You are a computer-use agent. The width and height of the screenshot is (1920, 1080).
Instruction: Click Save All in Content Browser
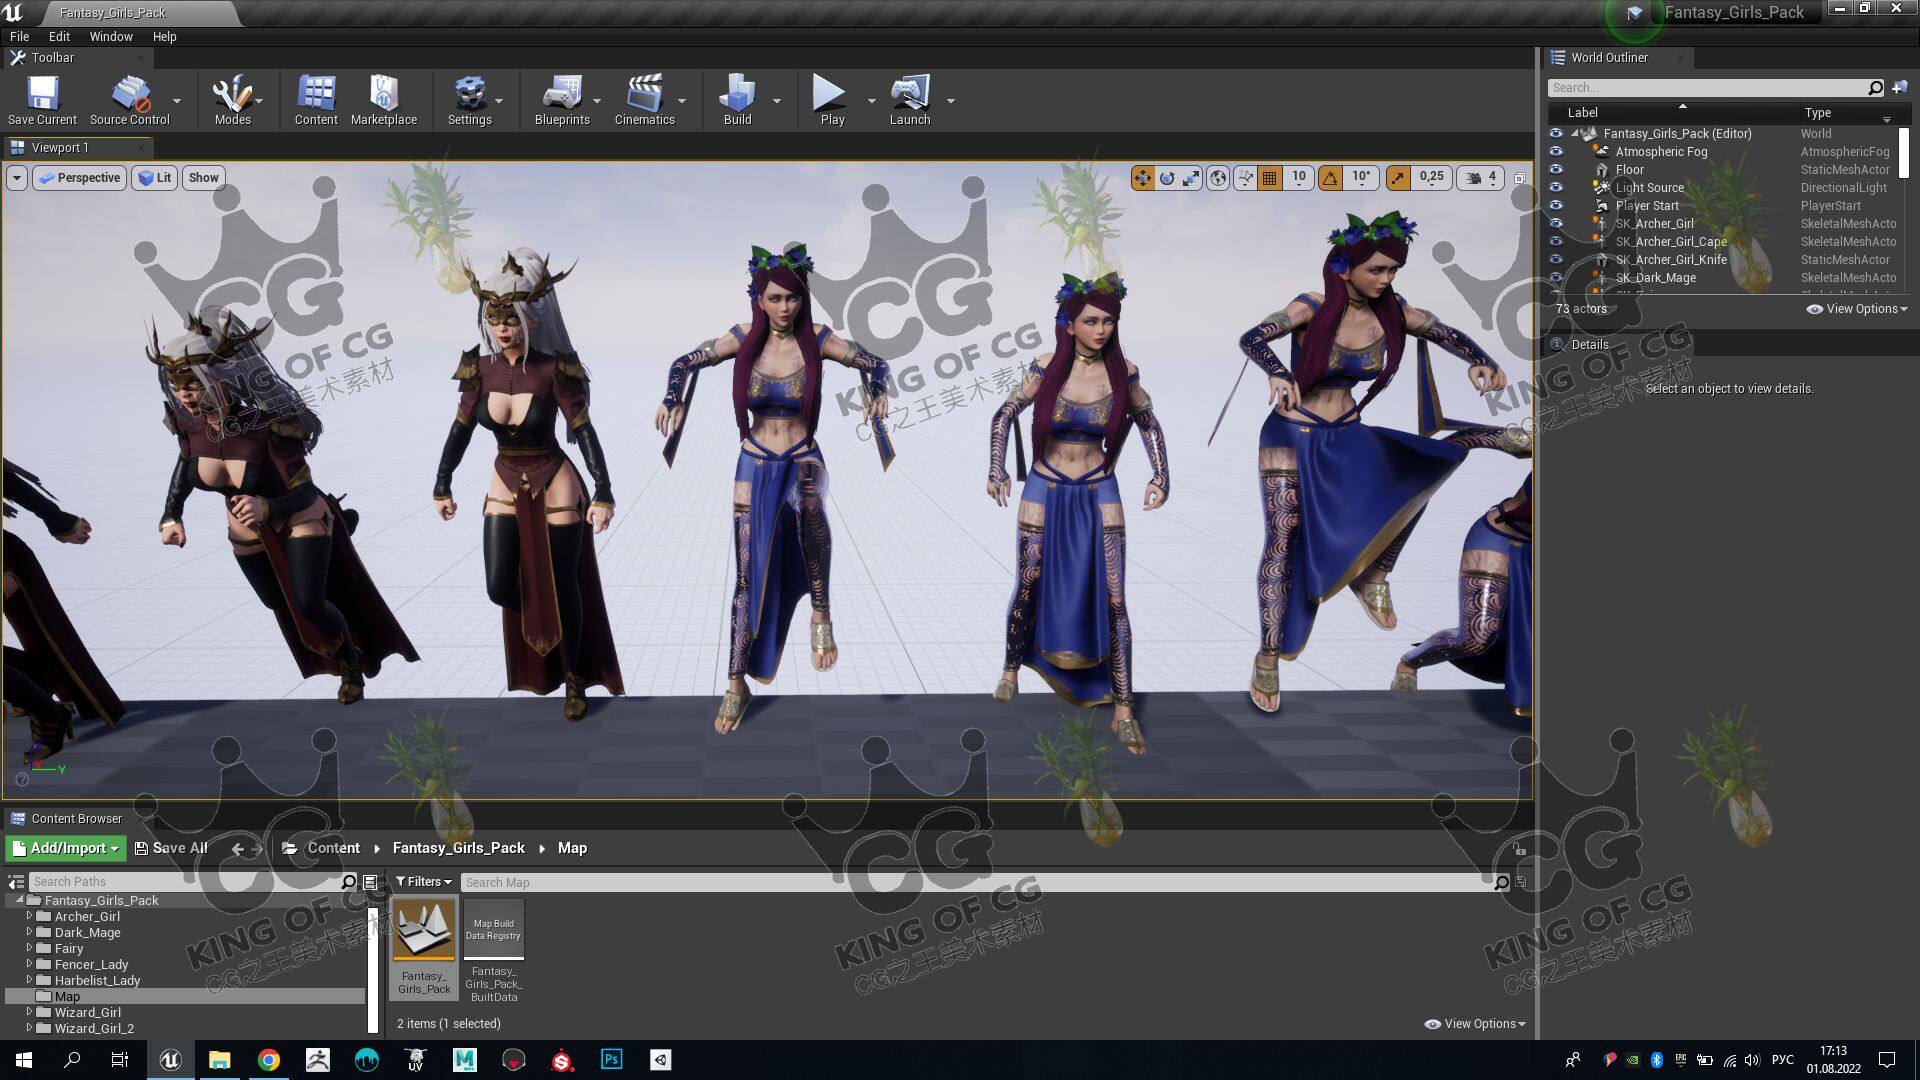pos(171,848)
